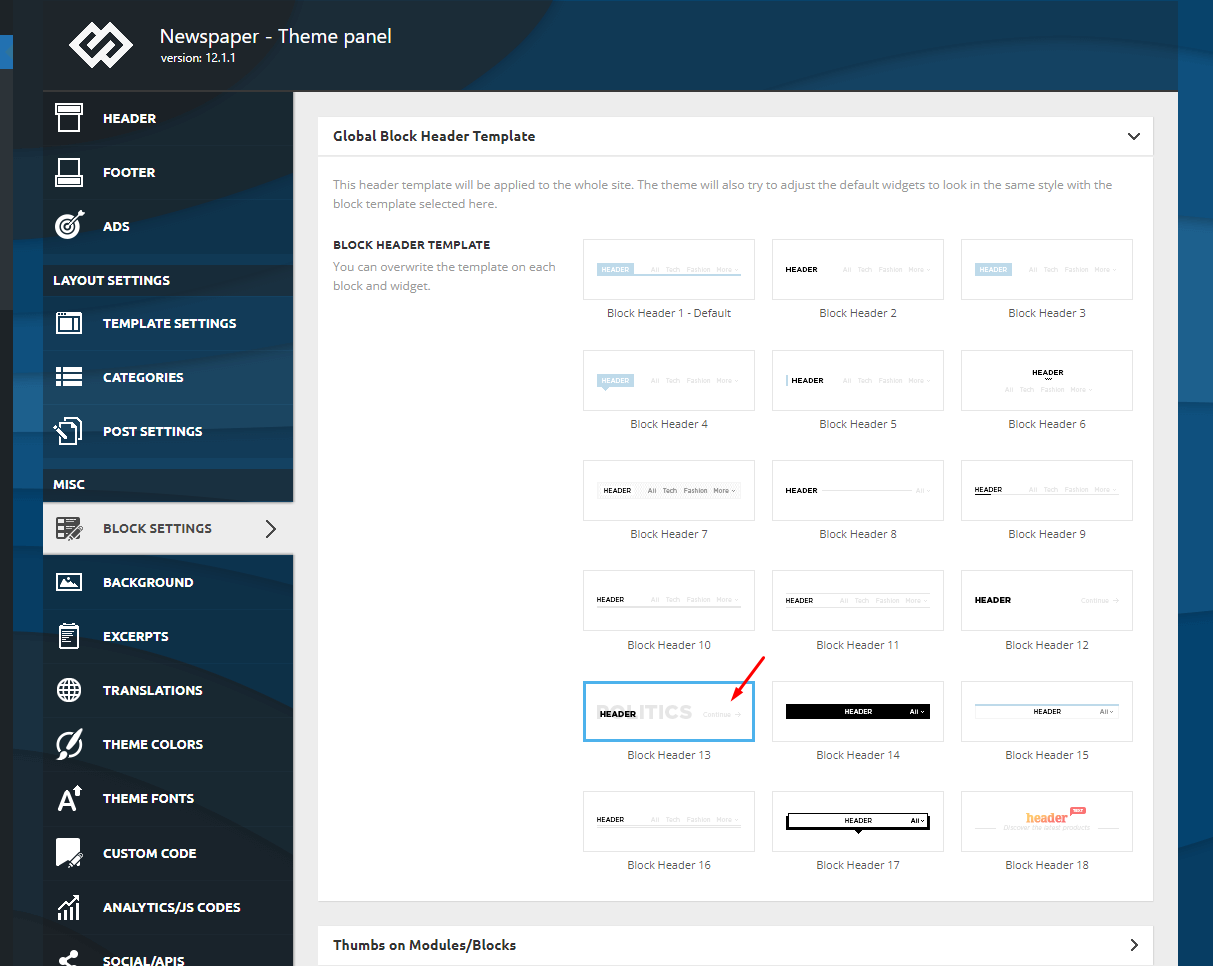Viewport: 1213px width, 966px height.
Task: Open THEME COLORS in sidebar
Action: (x=168, y=744)
